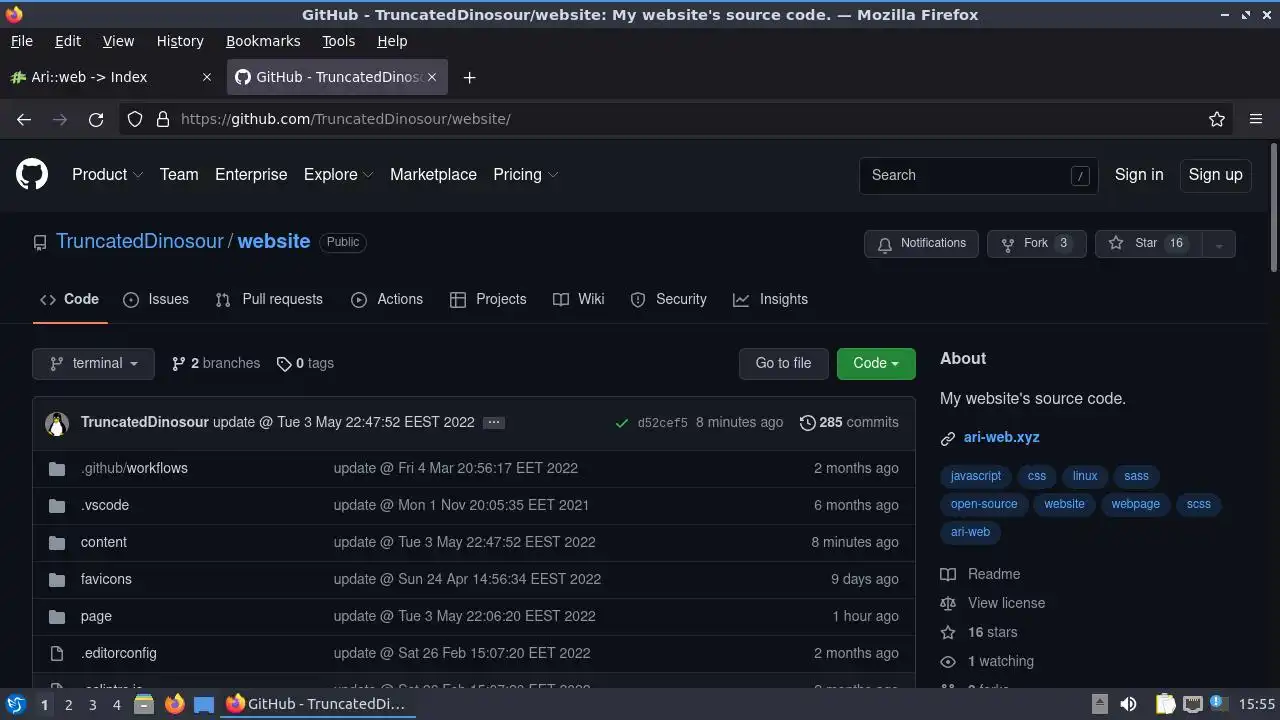This screenshot has width=1280, height=720.
Task: Click the folder icon next to content
Action: [x=57, y=542]
